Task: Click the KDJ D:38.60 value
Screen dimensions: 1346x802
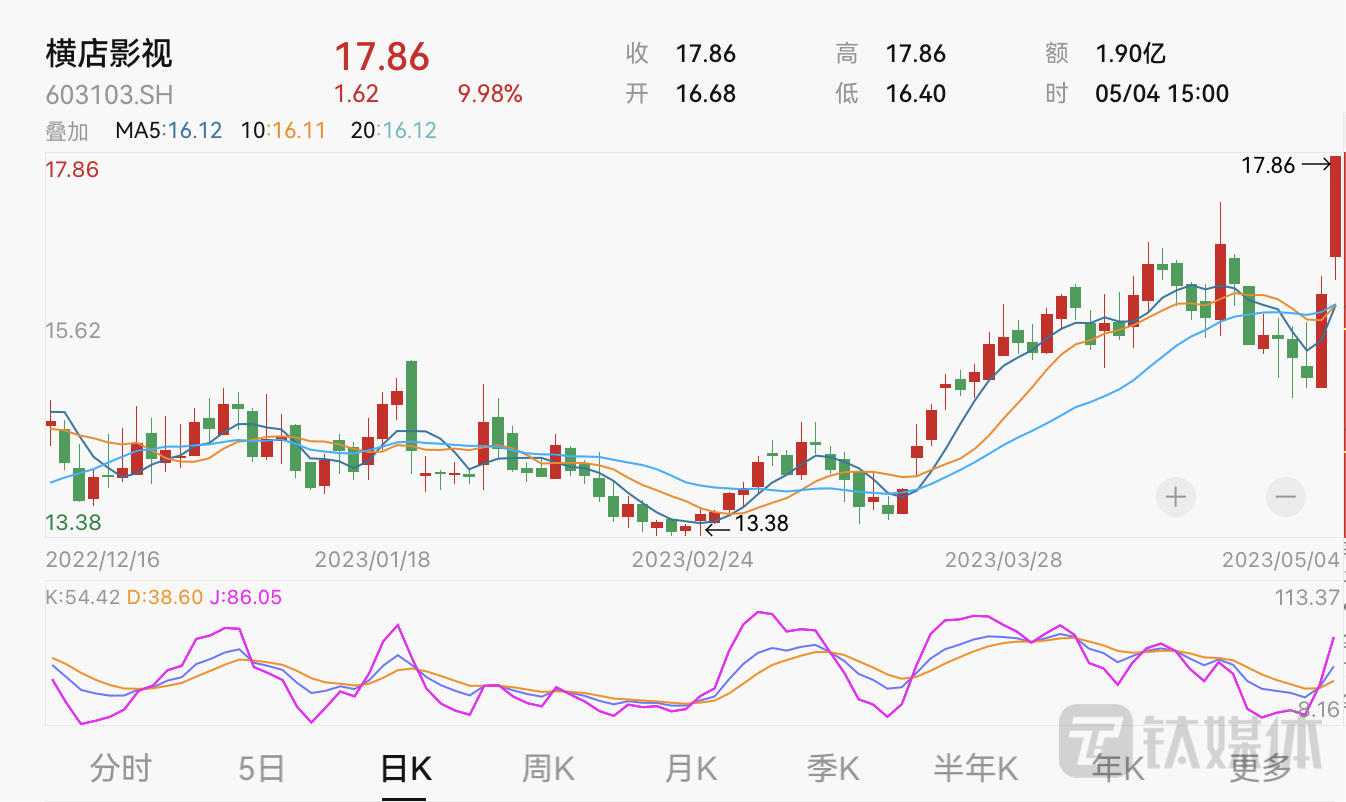Action: click(165, 597)
